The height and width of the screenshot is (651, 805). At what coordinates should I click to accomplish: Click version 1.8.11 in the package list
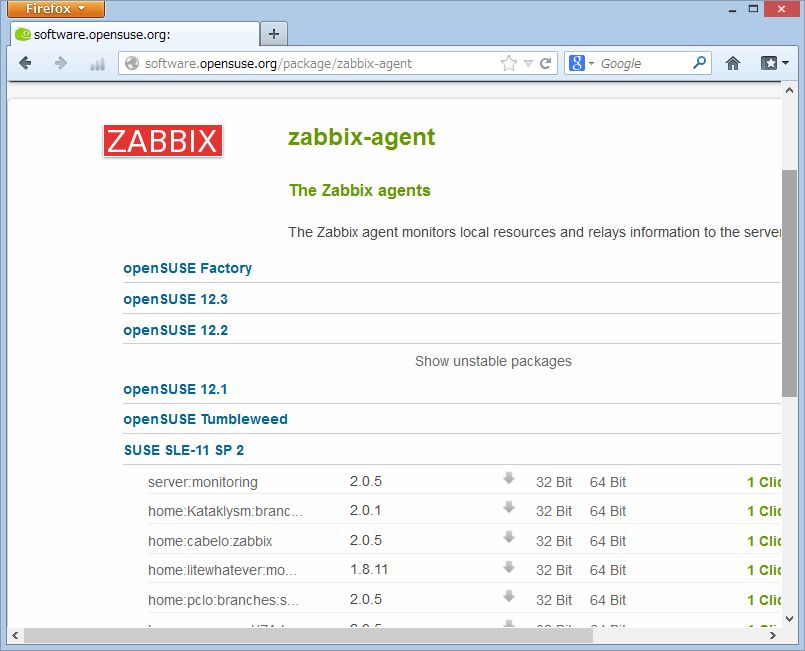(x=369, y=569)
